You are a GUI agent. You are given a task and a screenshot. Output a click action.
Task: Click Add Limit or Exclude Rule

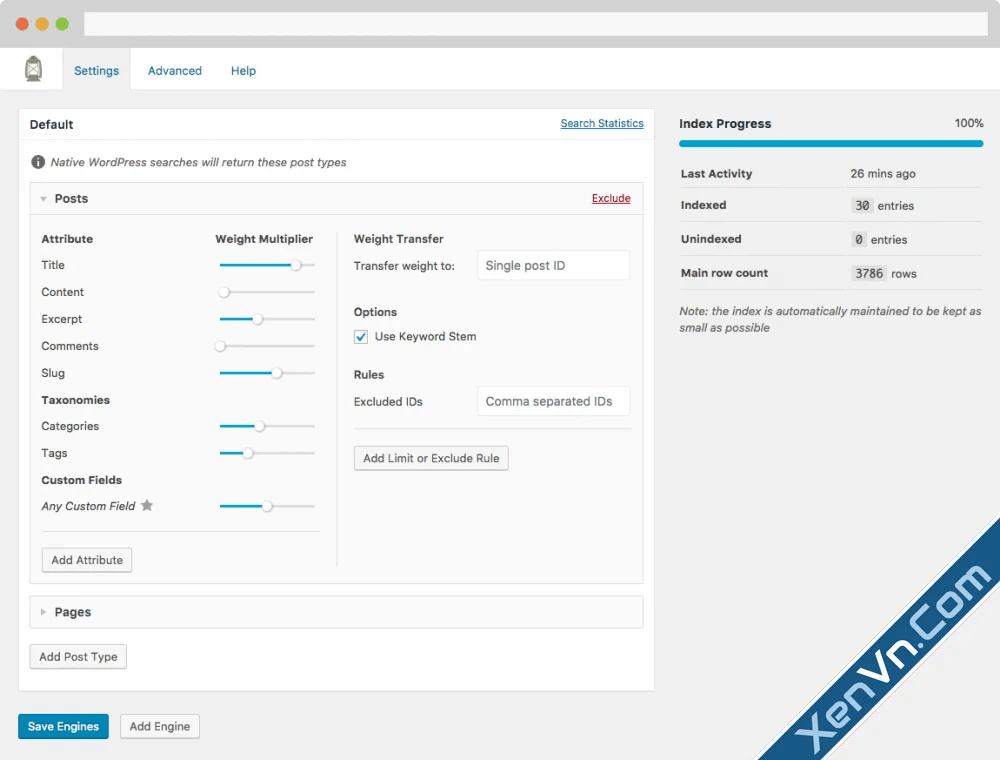pyautogui.click(x=430, y=458)
